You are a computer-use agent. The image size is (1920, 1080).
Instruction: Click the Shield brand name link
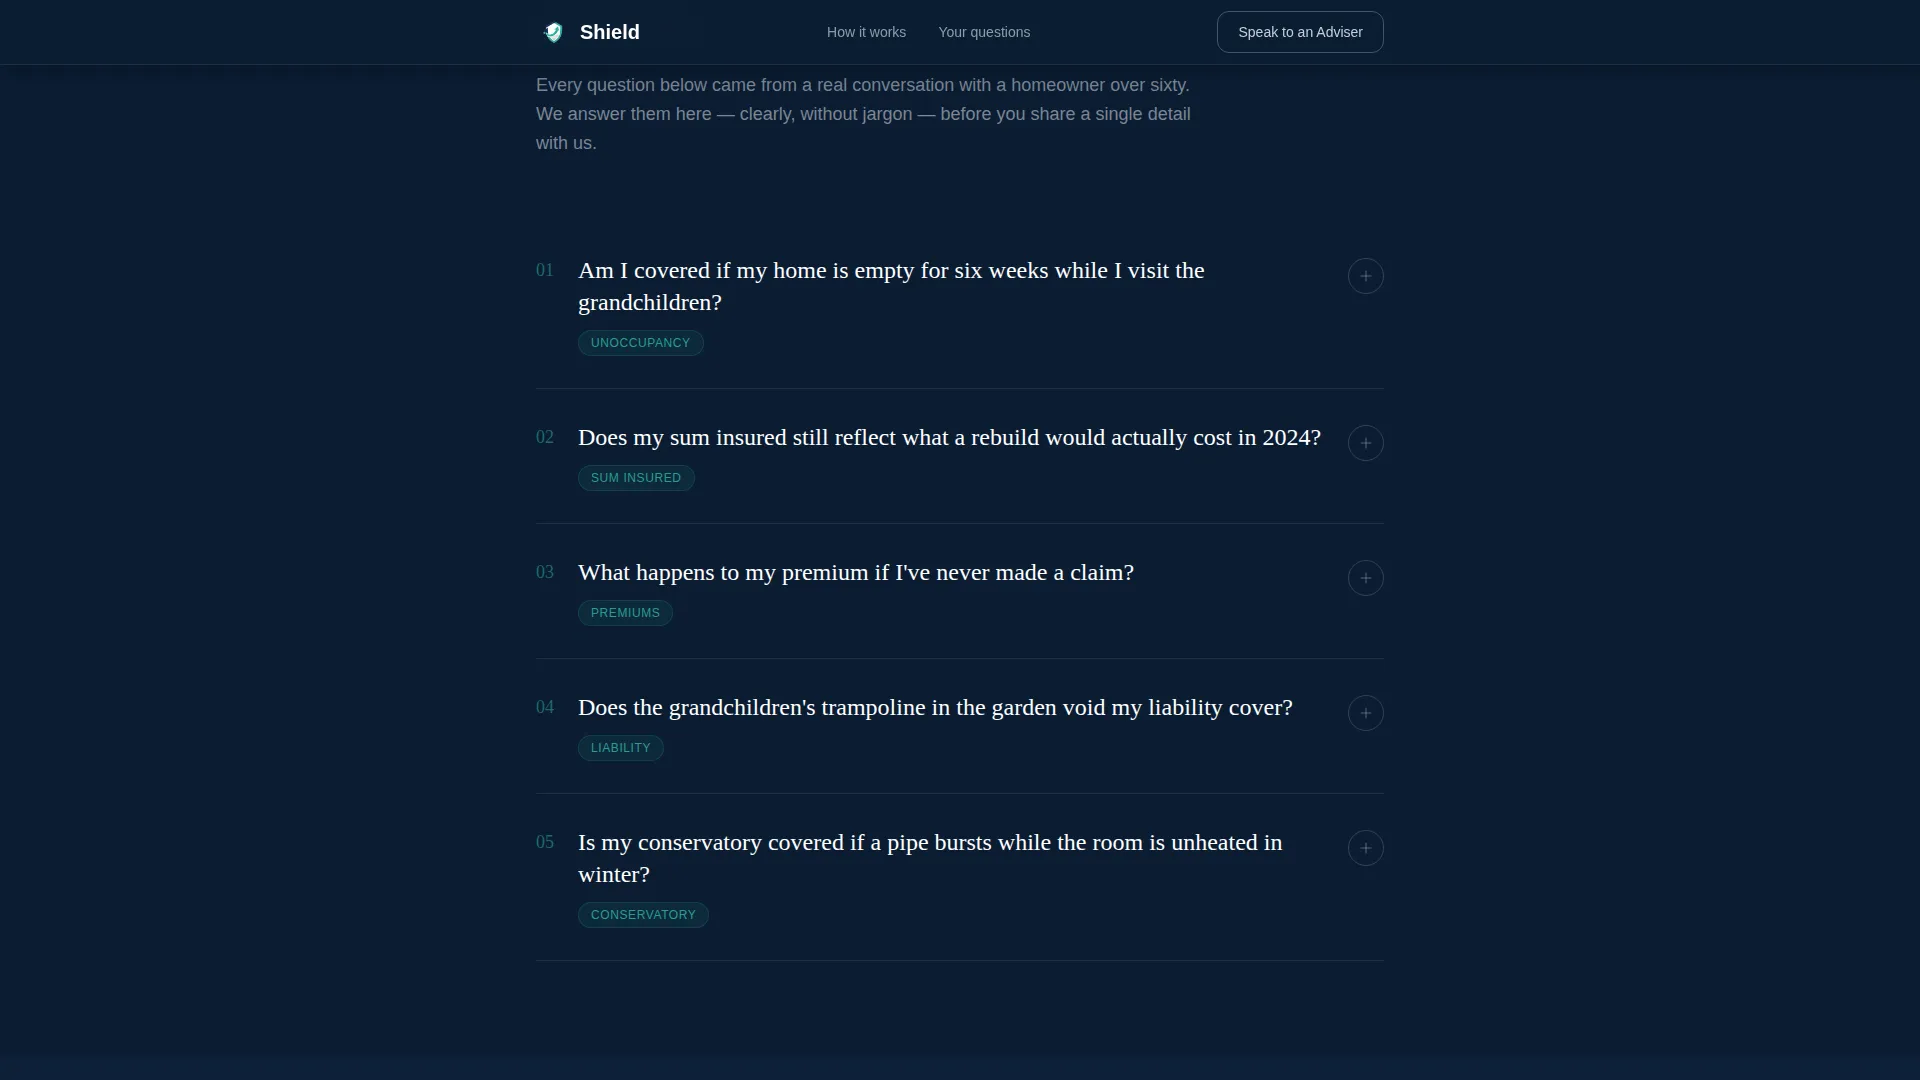tap(609, 32)
